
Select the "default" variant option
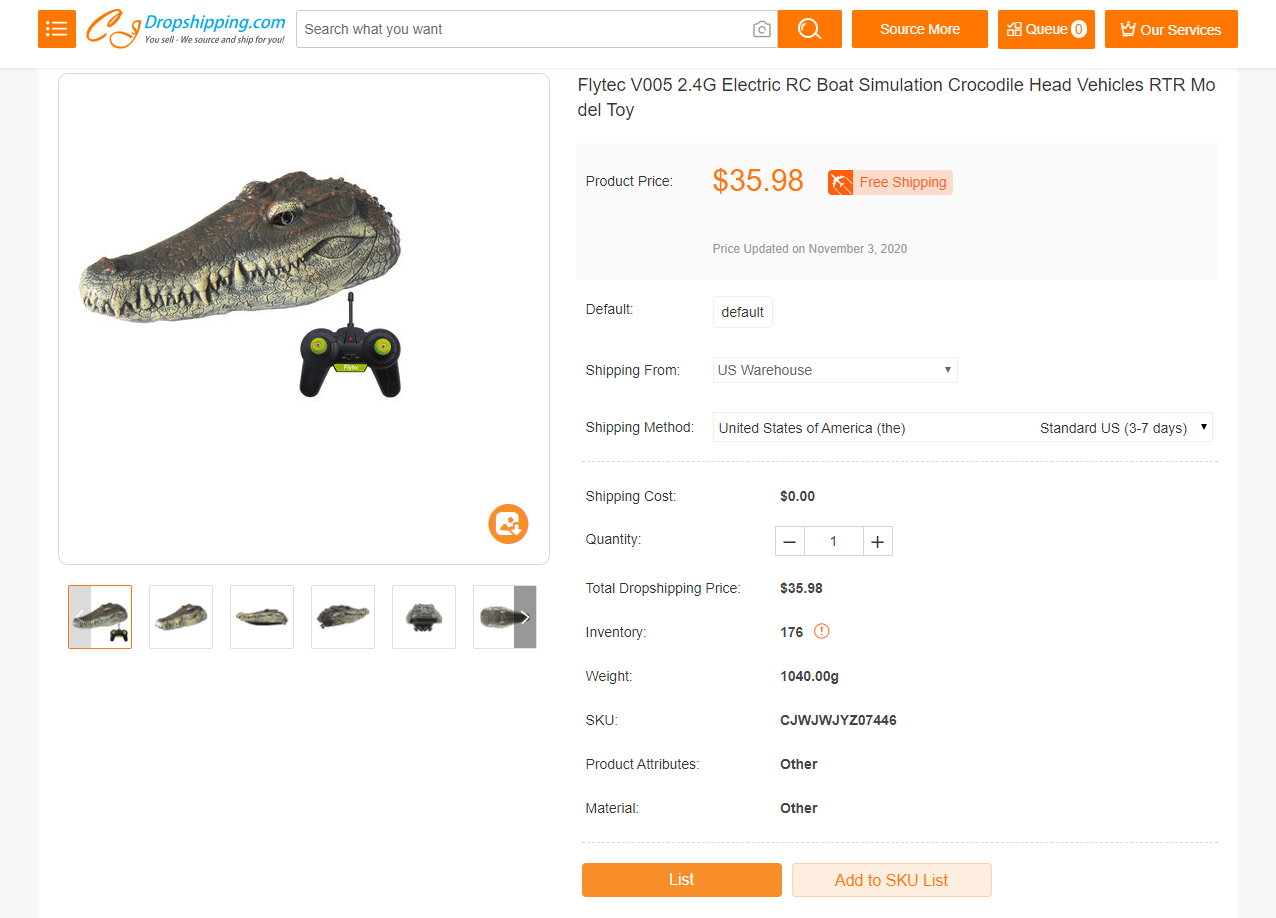click(742, 312)
